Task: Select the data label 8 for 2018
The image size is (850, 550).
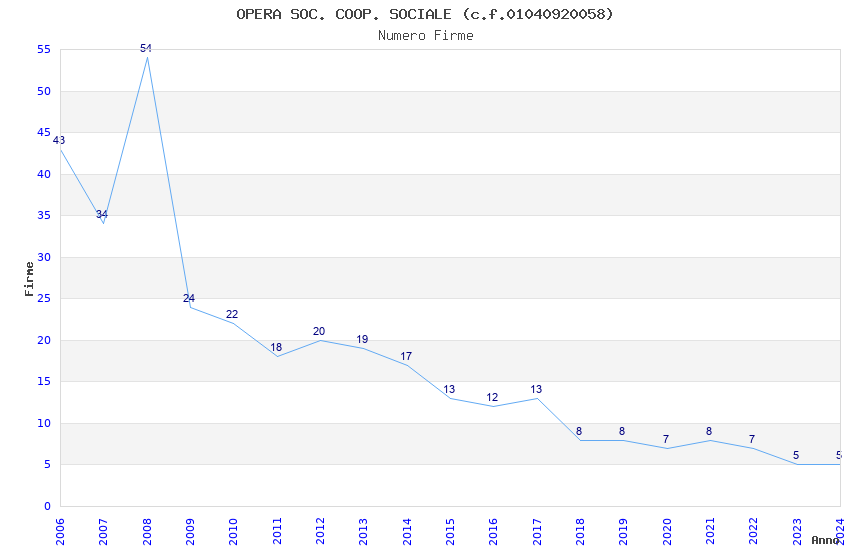Action: 579,431
